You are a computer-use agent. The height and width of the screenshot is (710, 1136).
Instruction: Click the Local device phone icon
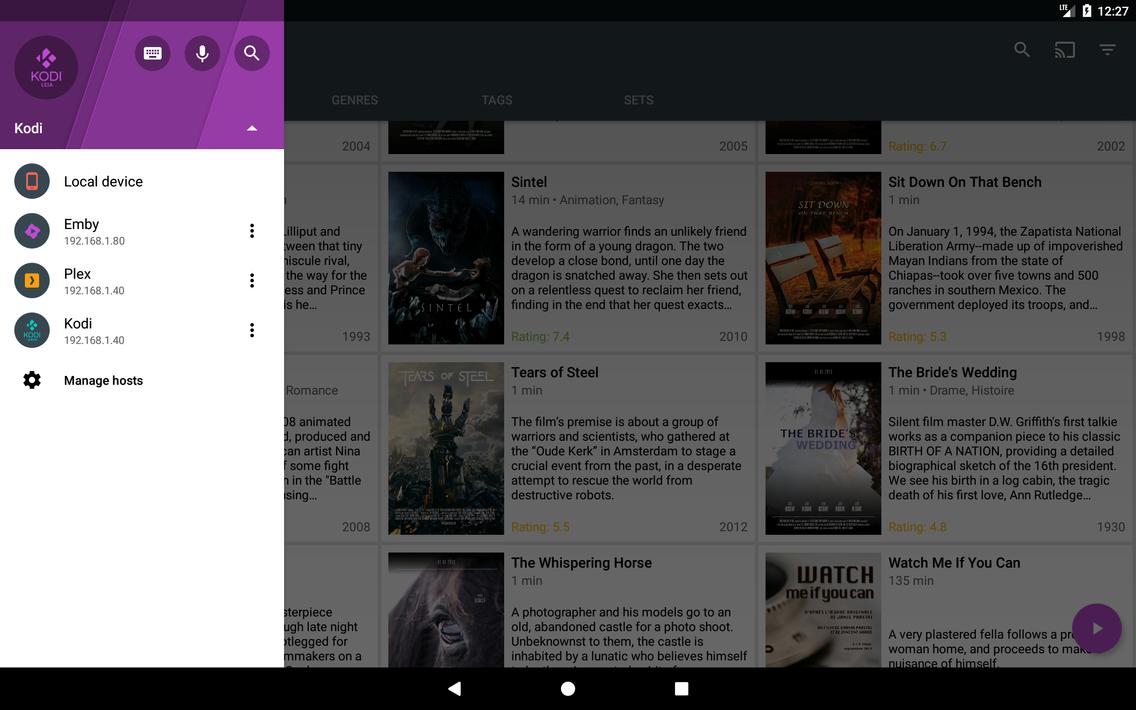[x=32, y=181]
